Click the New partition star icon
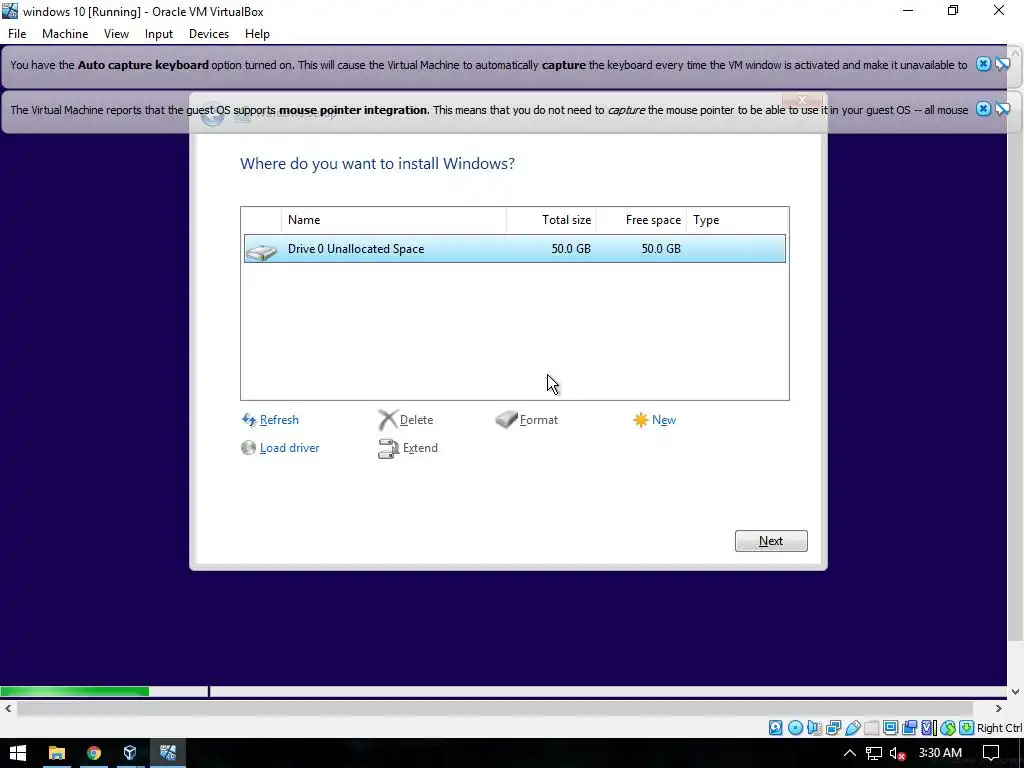The width and height of the screenshot is (1024, 768). coord(641,420)
